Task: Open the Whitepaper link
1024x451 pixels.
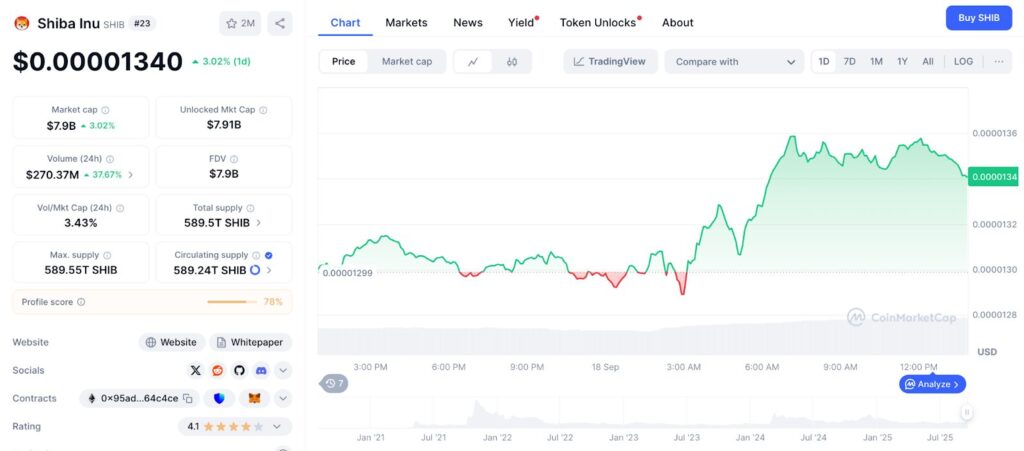Action: (x=251, y=342)
